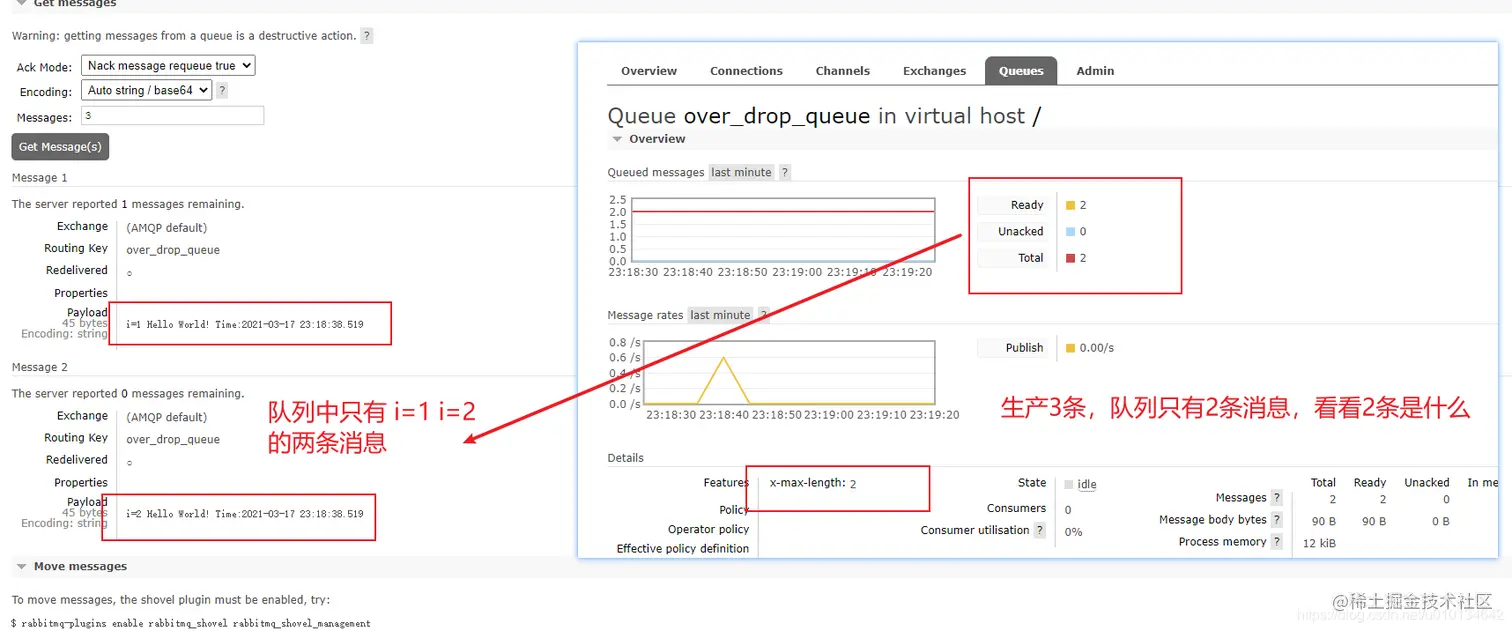Screen dimensions: 1512x631
Task: Click 'Consumers' label in Details
Action: coord(1016,508)
